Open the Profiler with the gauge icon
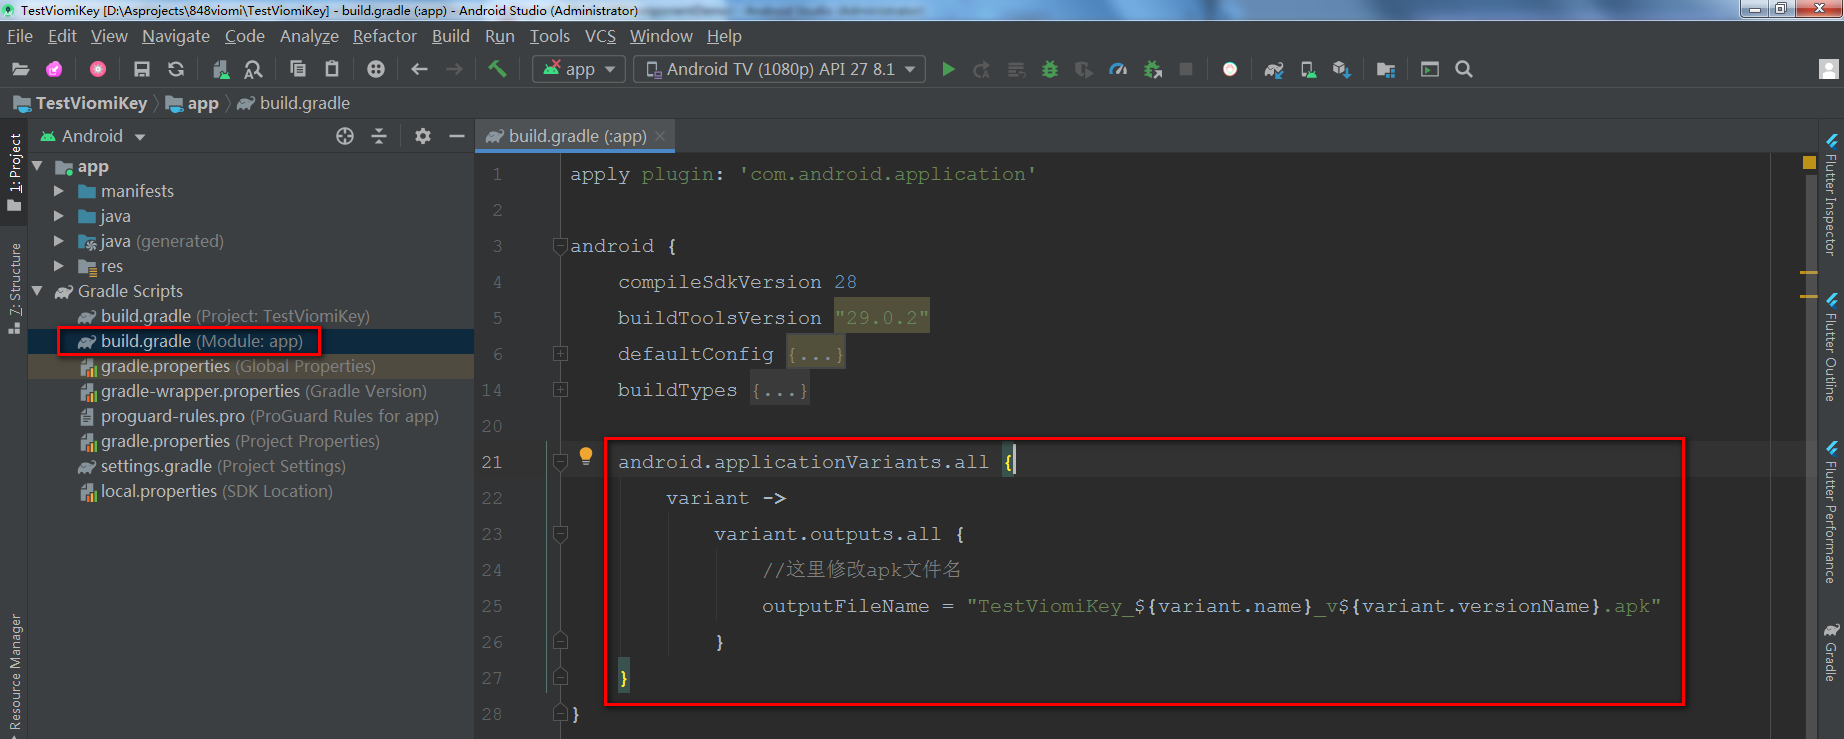 tap(1118, 69)
